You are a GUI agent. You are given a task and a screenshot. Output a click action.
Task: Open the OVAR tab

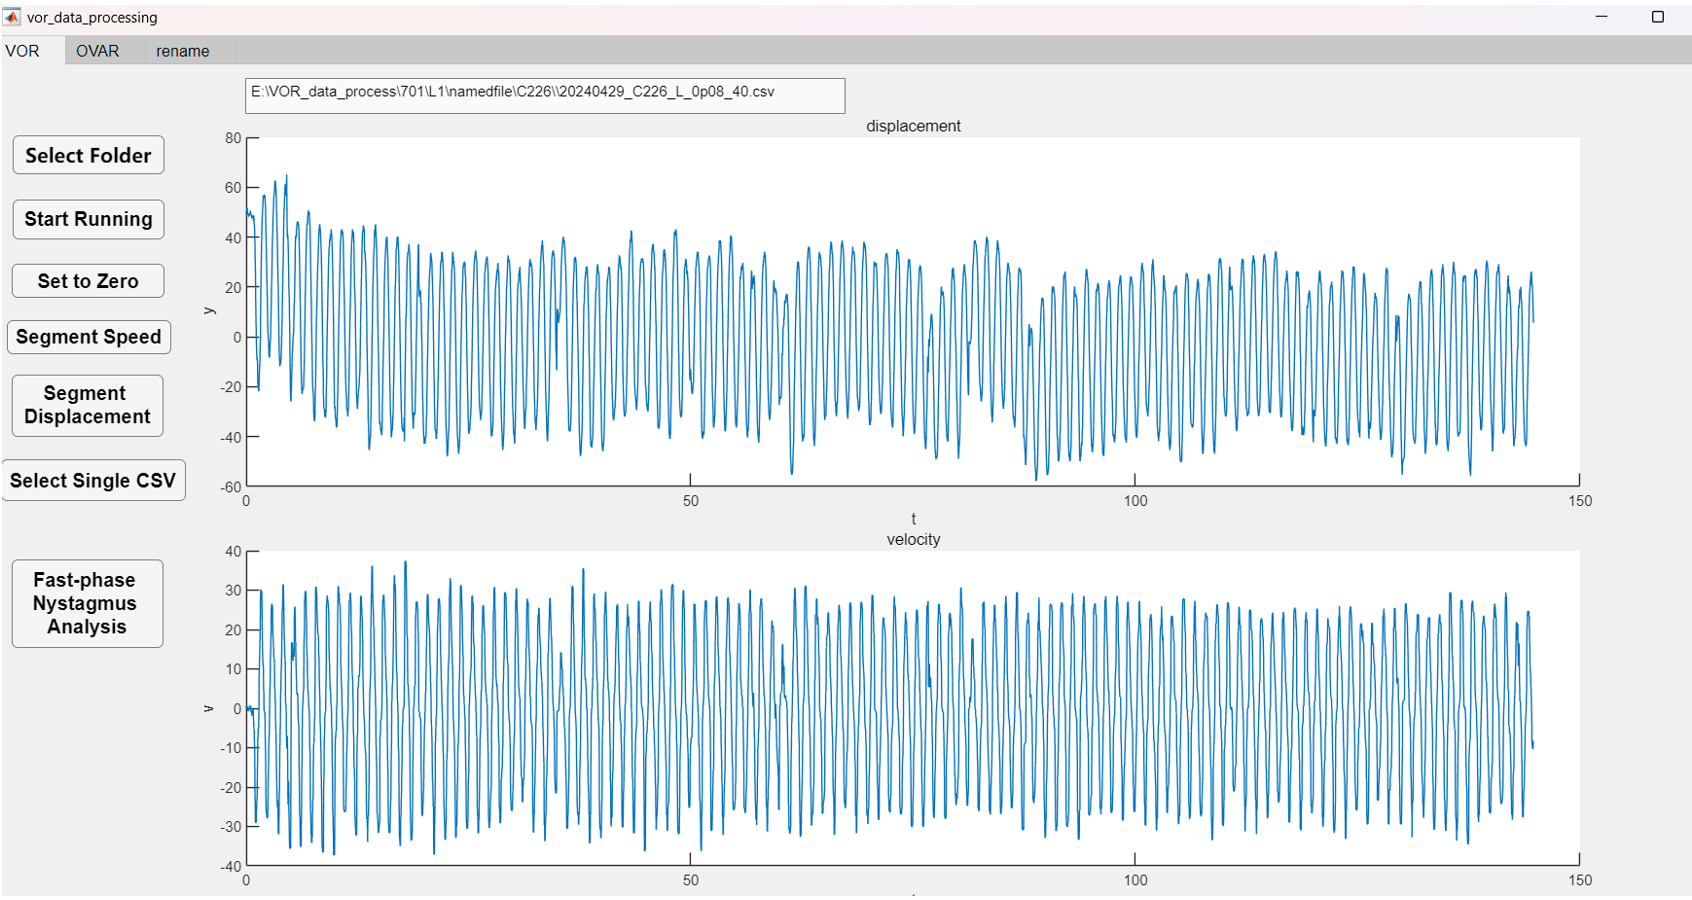(x=97, y=51)
